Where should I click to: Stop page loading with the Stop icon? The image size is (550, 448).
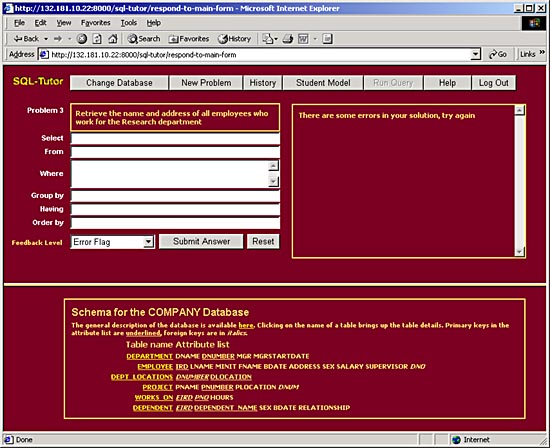pyautogui.click(x=82, y=39)
